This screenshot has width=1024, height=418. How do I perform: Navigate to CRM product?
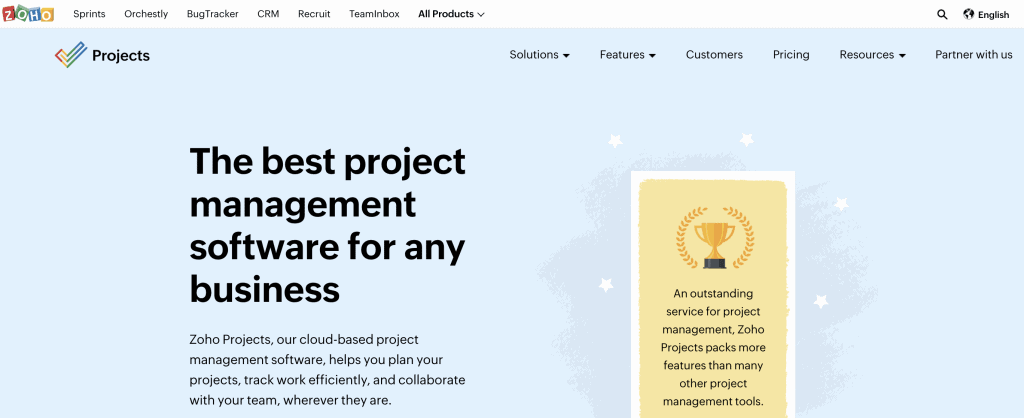[268, 14]
